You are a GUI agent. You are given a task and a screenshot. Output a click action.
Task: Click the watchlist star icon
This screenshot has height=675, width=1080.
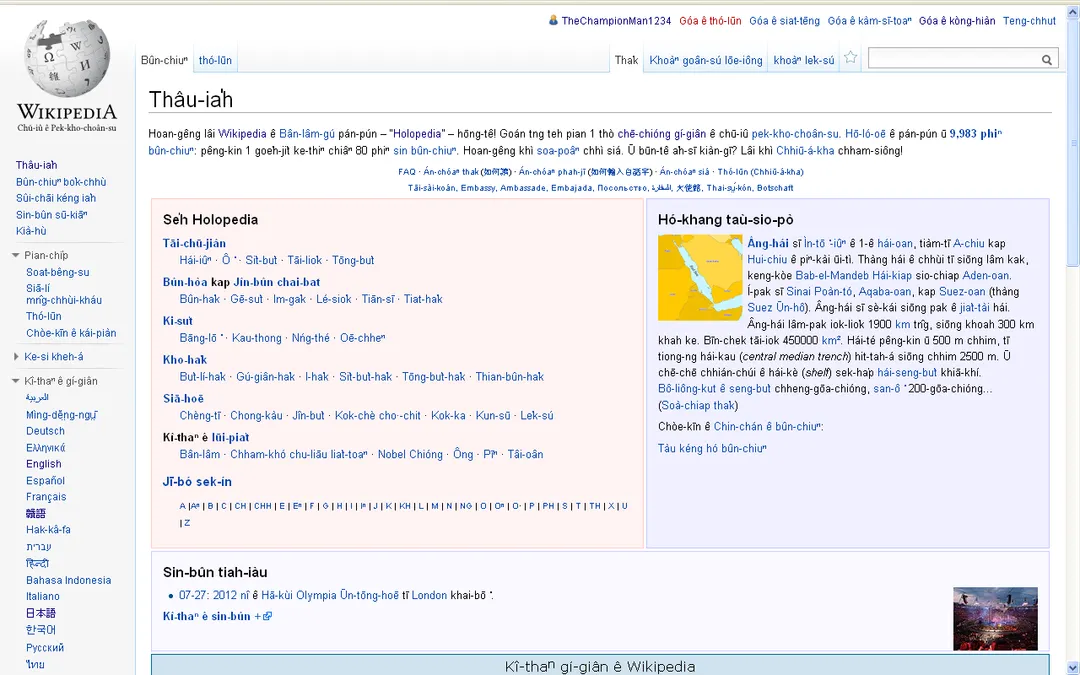851,58
